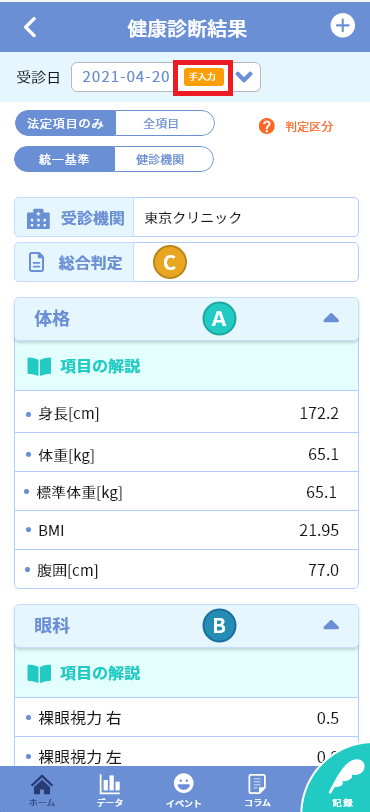Click the document icon beside 総合判定

tap(36, 263)
